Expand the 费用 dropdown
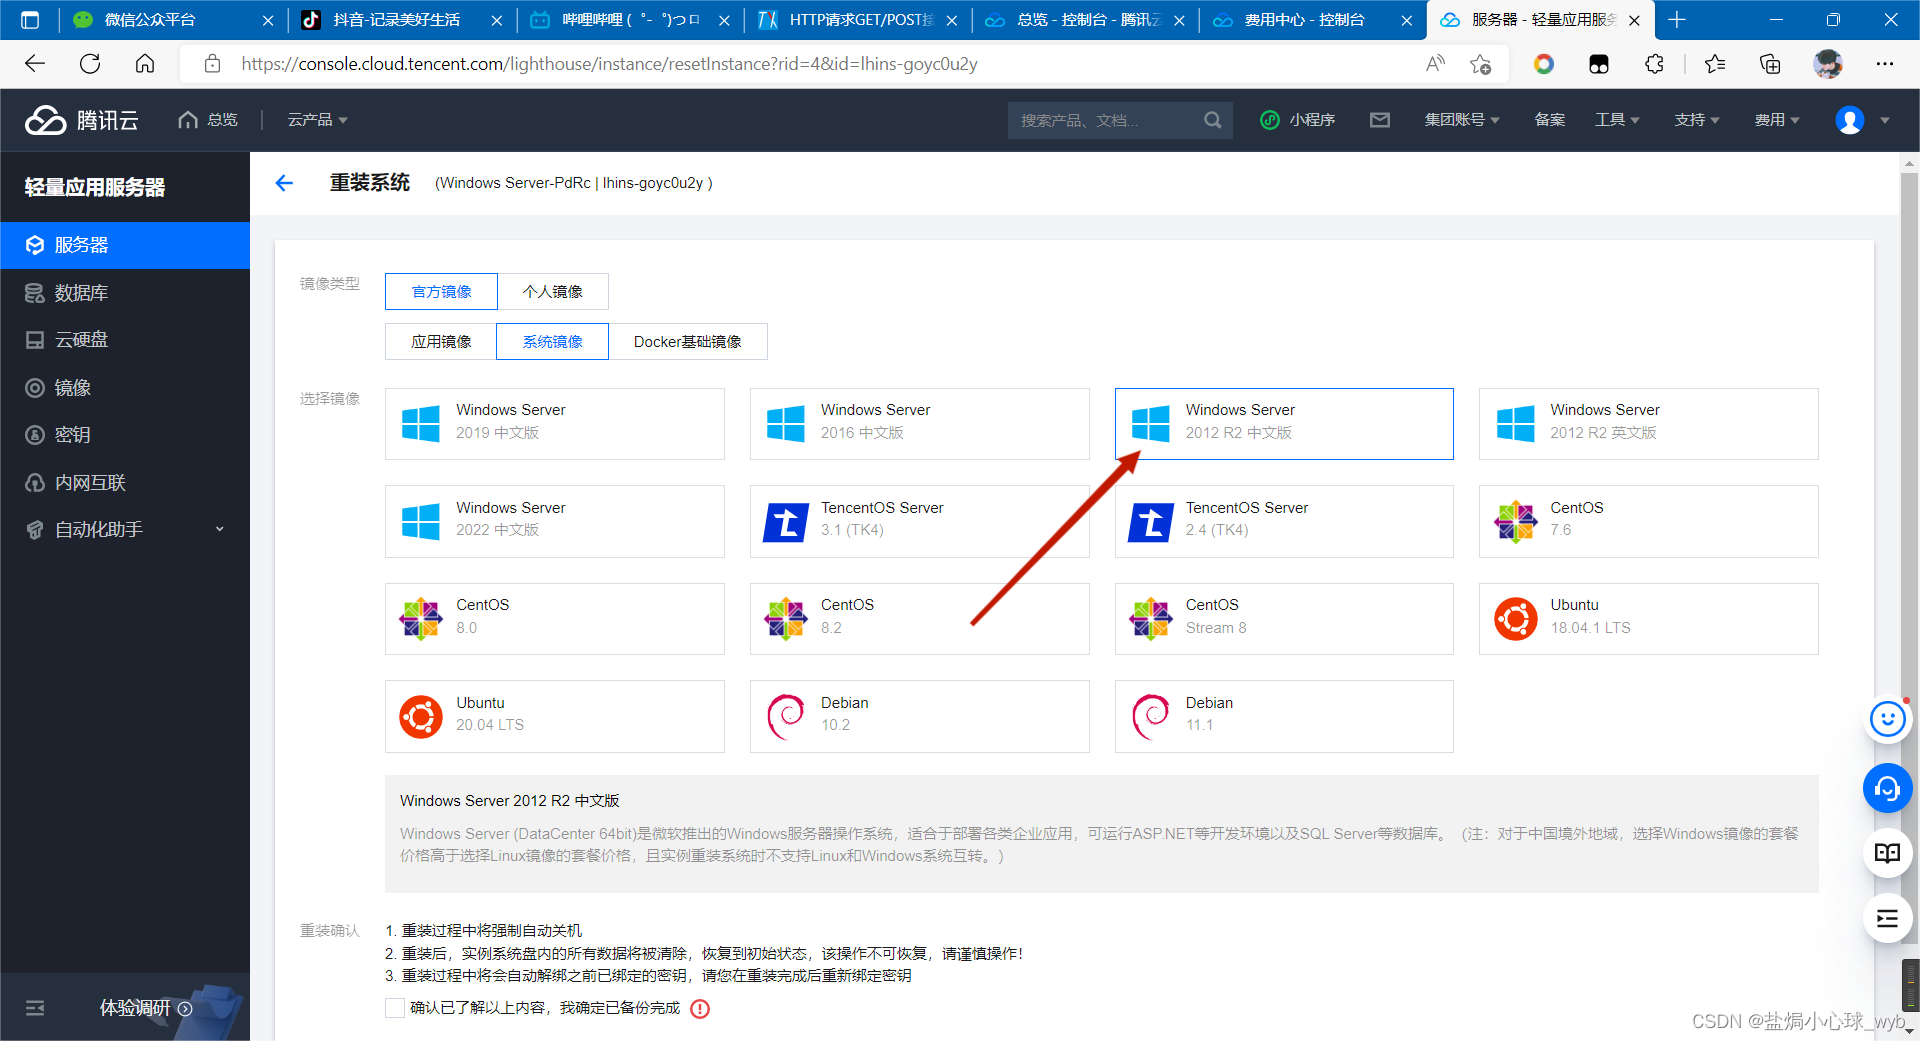Image resolution: width=1920 pixels, height=1041 pixels. (x=1777, y=120)
